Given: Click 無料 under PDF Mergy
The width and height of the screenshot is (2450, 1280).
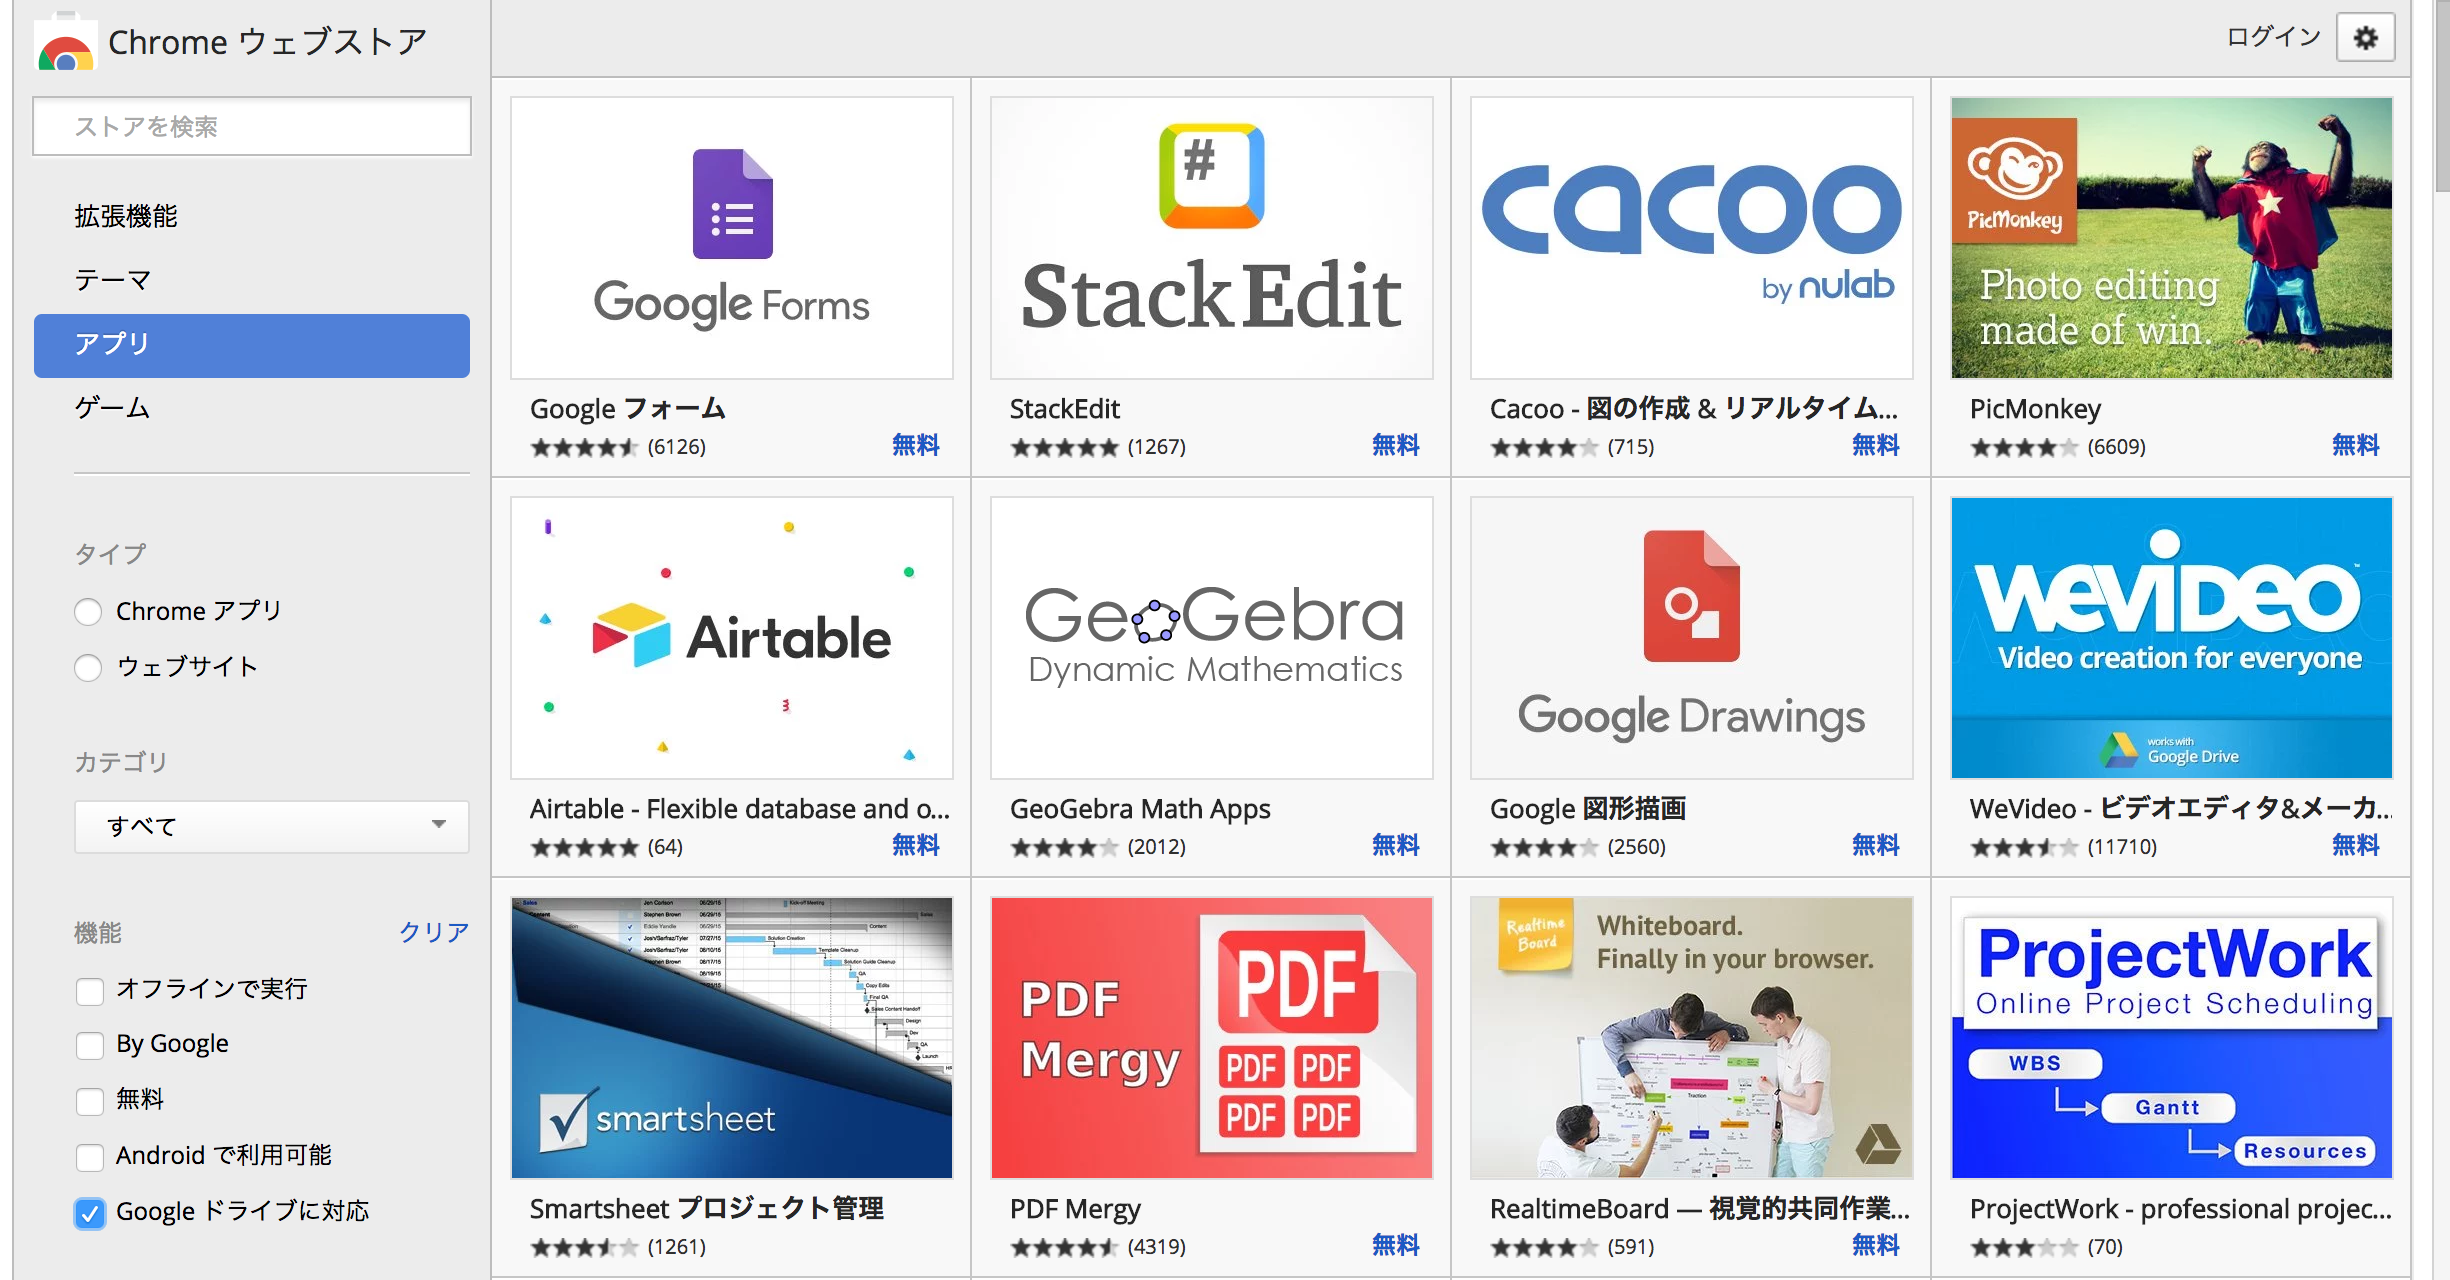Looking at the screenshot, I should pyautogui.click(x=1396, y=1245).
